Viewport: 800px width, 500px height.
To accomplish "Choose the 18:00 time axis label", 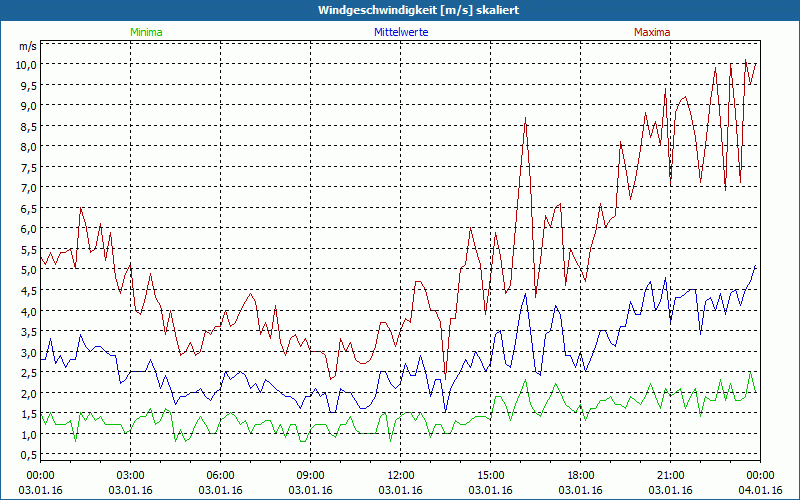I will 581,475.
